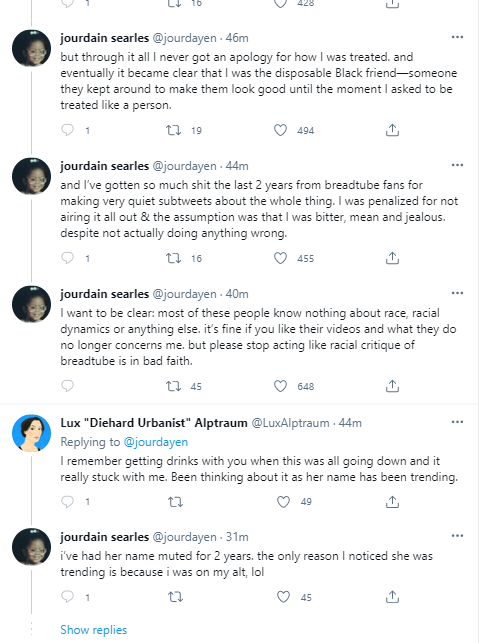Viewport: 479px width, 643px height.
Task: Open more options on Lux Alptraum's tweet
Action: [457, 422]
